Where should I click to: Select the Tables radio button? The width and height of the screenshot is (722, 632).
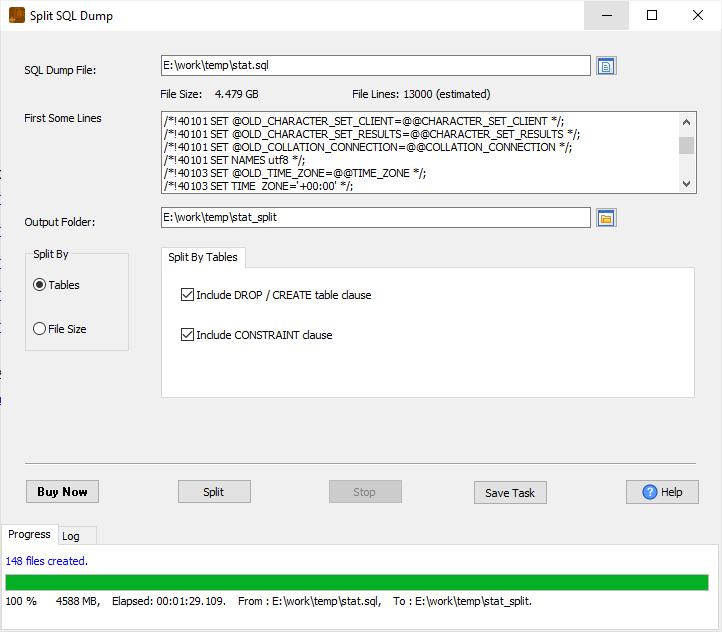pyautogui.click(x=40, y=285)
